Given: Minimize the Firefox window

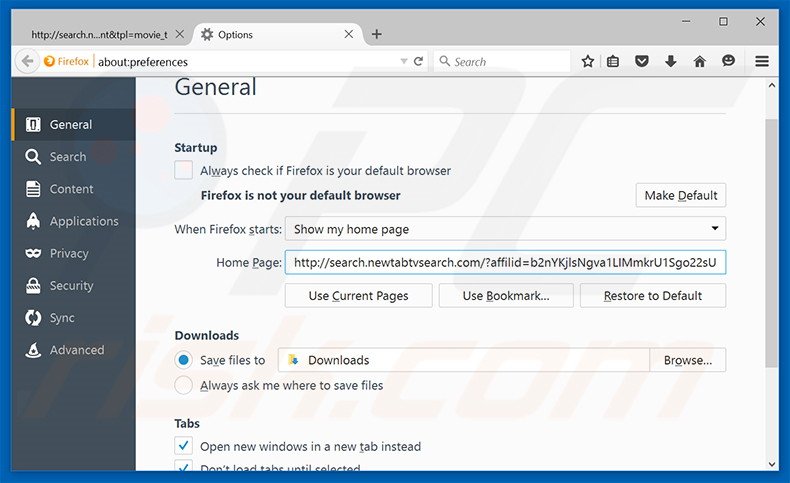Looking at the screenshot, I should pyautogui.click(x=686, y=22).
